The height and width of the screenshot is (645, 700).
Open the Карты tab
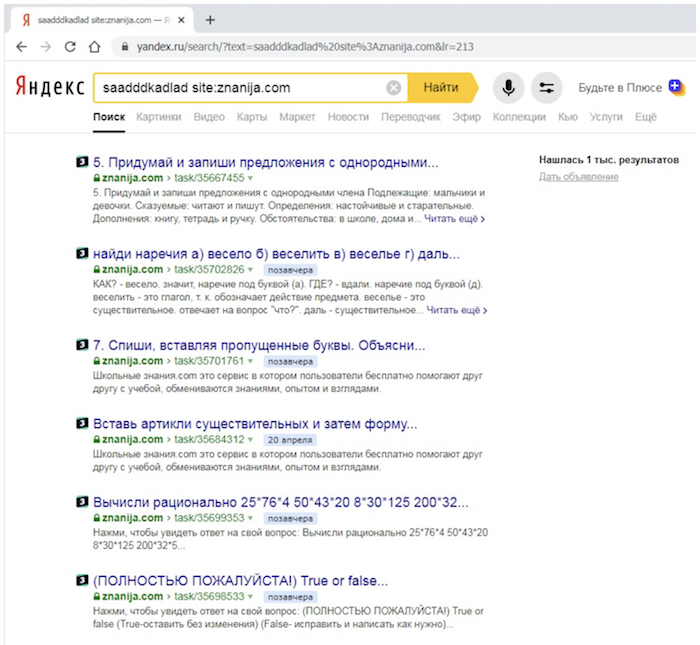click(x=252, y=117)
